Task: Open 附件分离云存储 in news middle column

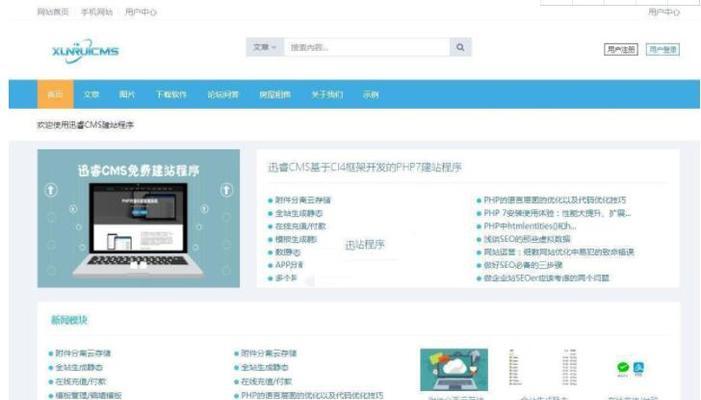Action: click(268, 353)
